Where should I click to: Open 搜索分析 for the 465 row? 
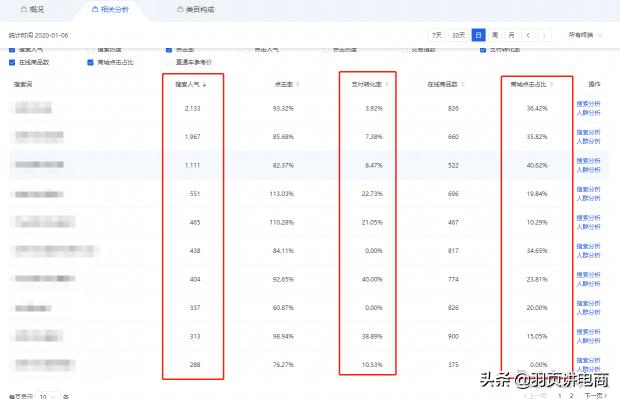pos(588,217)
